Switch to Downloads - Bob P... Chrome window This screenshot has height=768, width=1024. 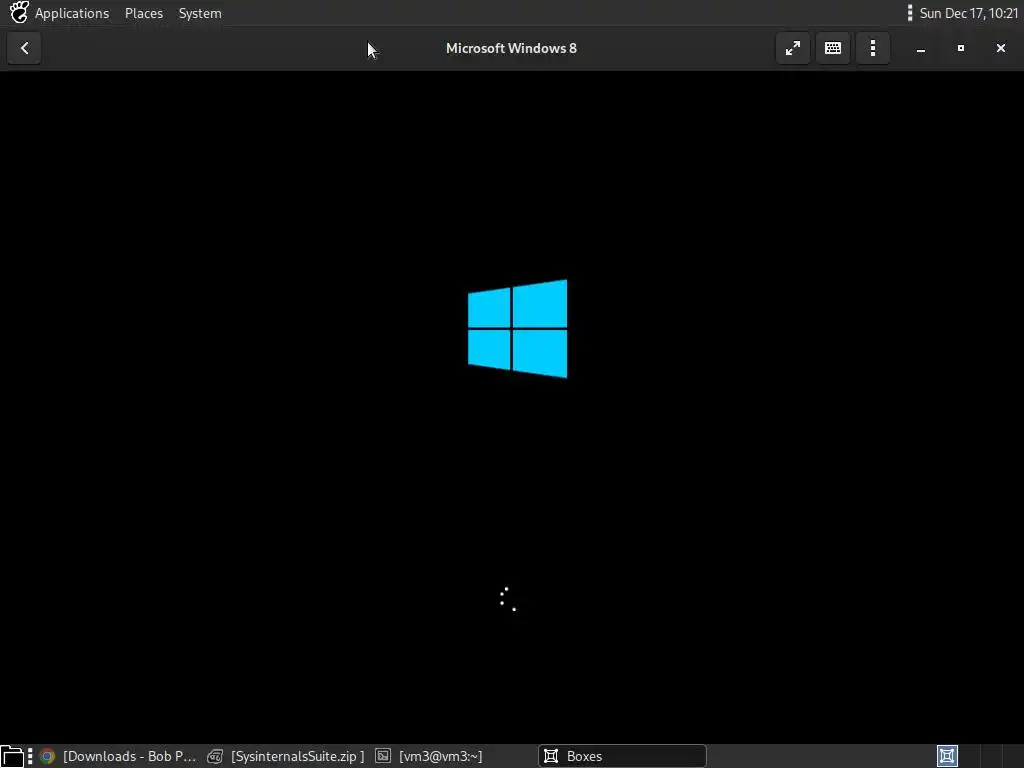pos(118,756)
